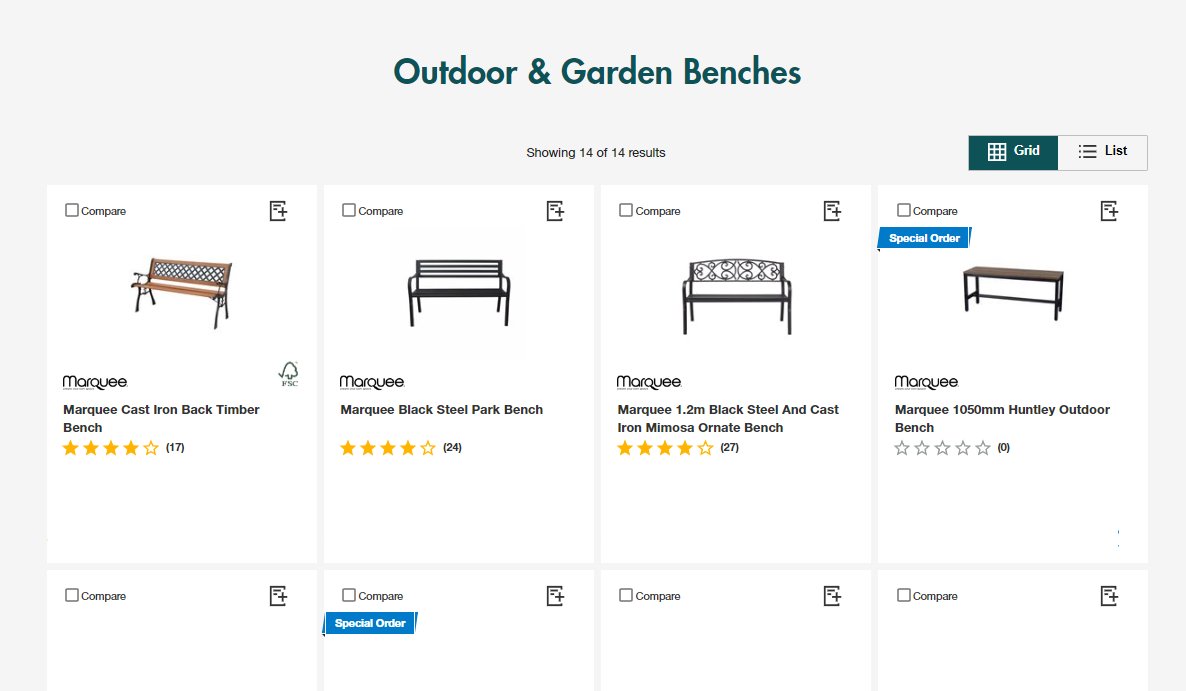Check Compare on Huntley Outdoor Bench card
Viewport: 1186px width, 691px height.
[x=903, y=210]
